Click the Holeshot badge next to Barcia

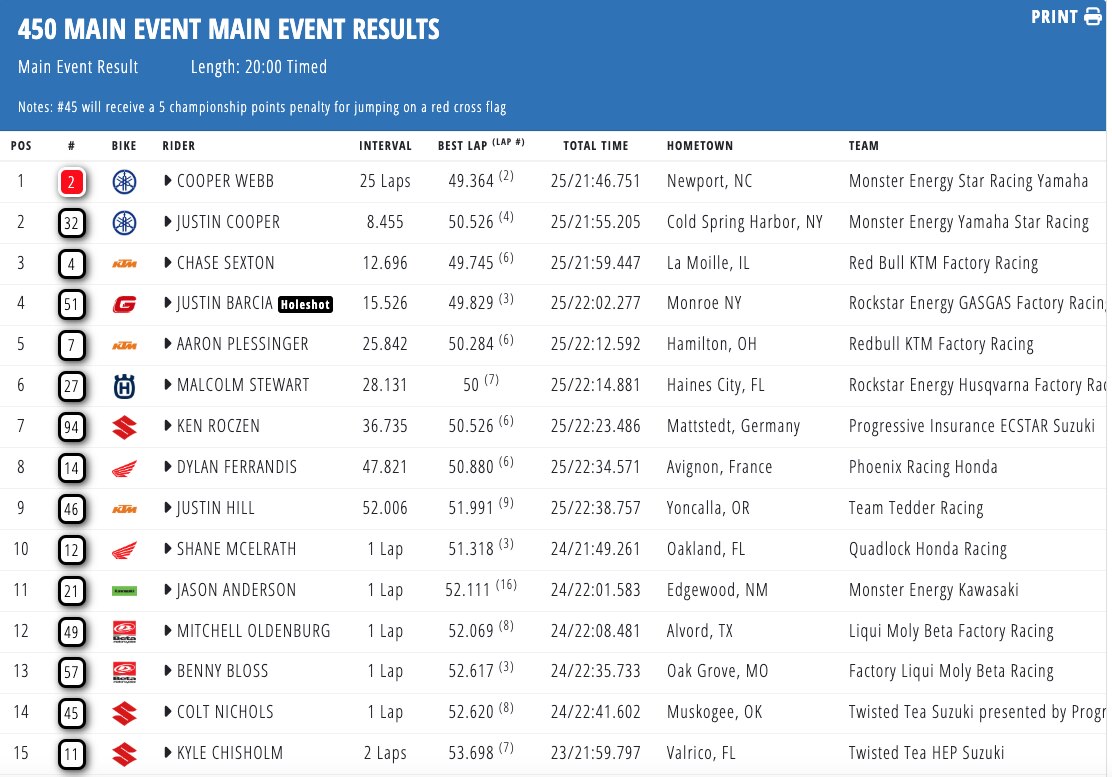click(305, 305)
